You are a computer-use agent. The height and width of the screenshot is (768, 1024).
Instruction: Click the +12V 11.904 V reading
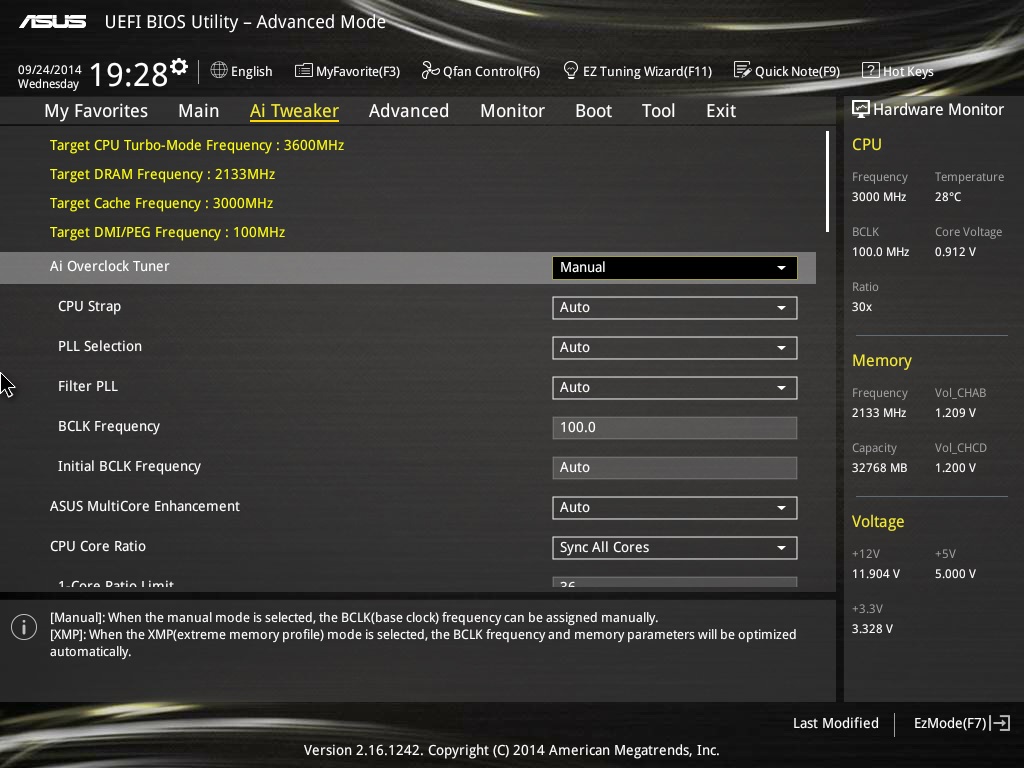[x=876, y=573]
